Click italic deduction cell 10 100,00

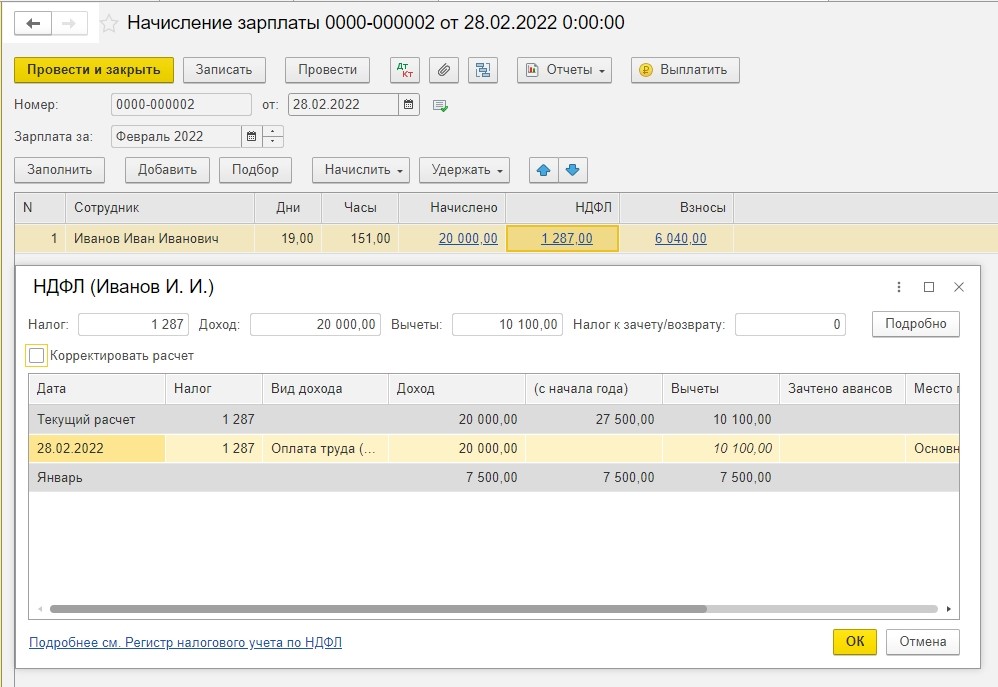click(720, 448)
